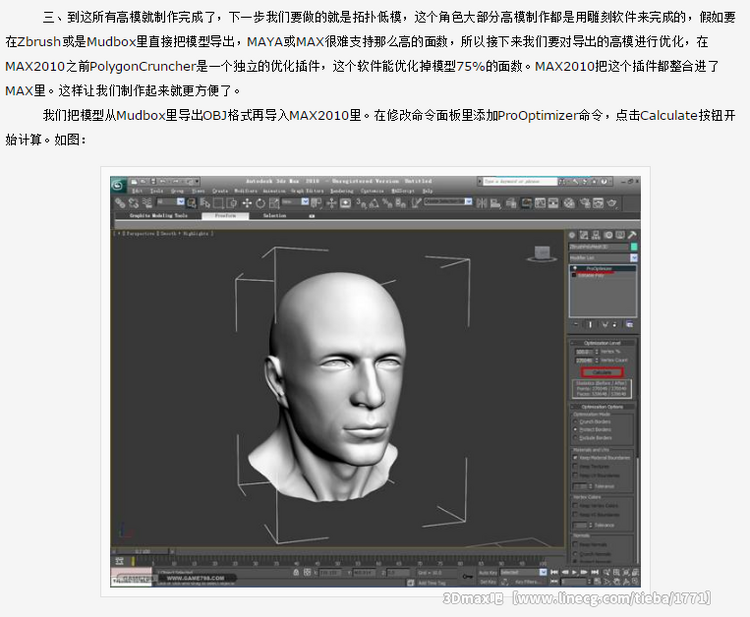This screenshot has width=750, height=617.
Task: Click the Auto Key button
Action: coord(488,573)
